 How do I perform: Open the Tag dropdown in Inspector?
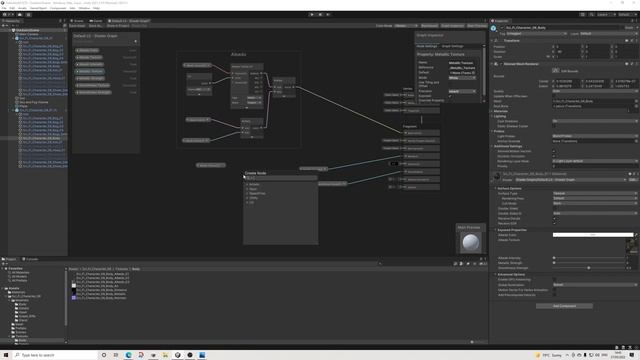[x=536, y=34]
